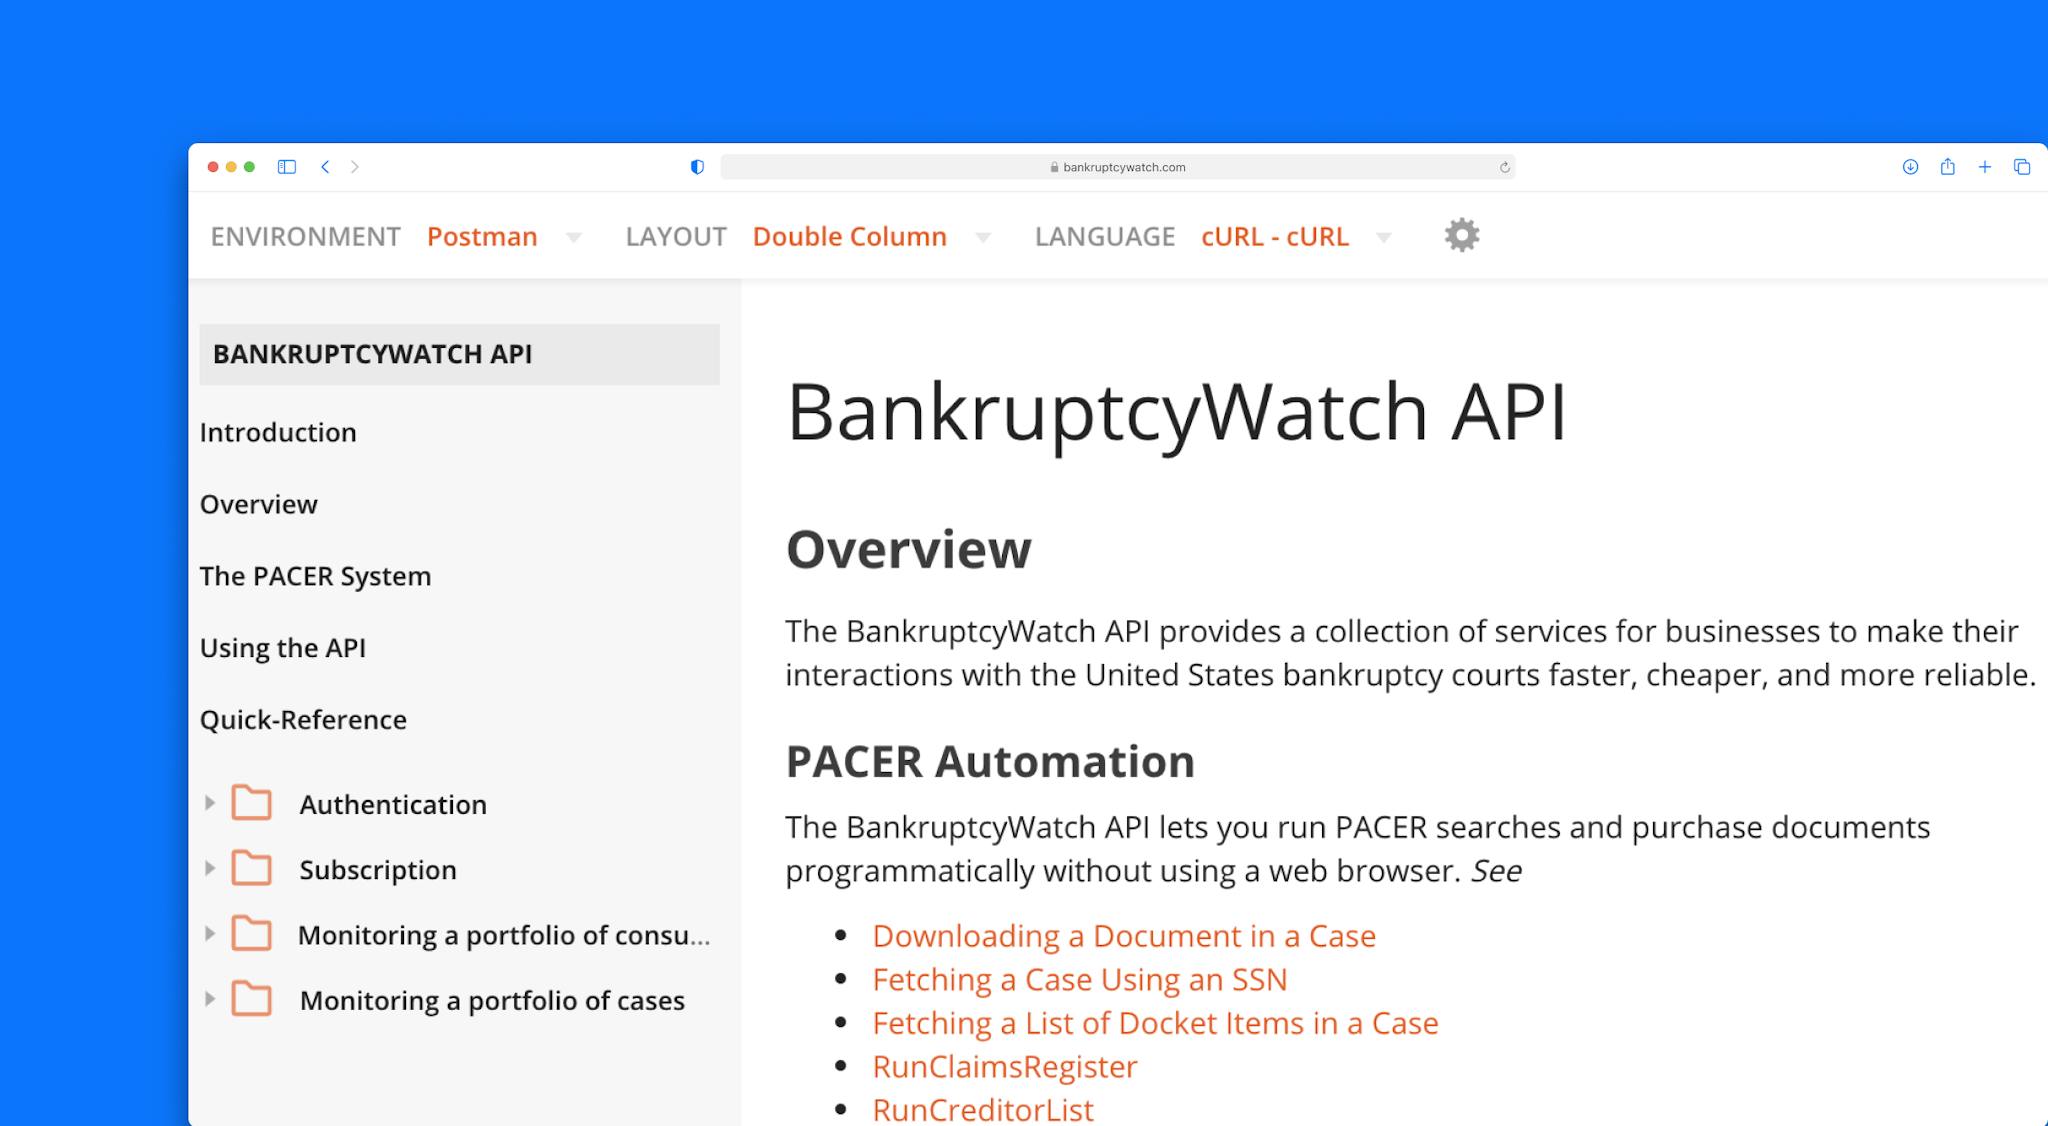
Task: Open the settings gear in the toolbar
Action: tap(1461, 235)
